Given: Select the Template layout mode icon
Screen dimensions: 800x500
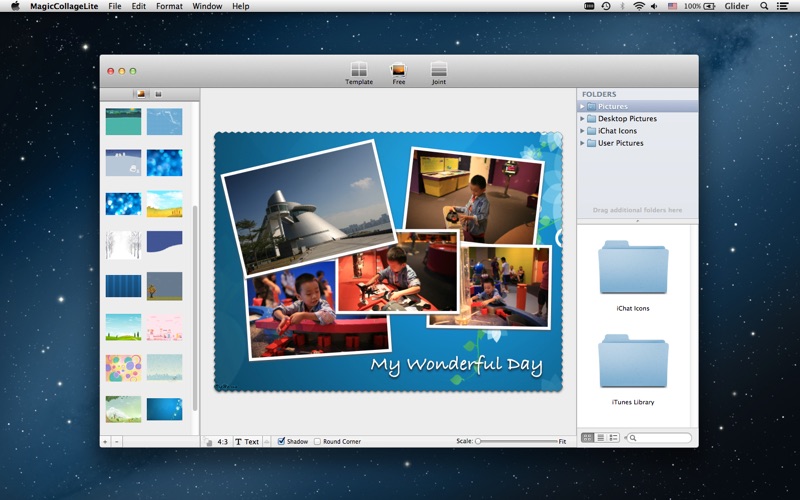Looking at the screenshot, I should (x=358, y=70).
